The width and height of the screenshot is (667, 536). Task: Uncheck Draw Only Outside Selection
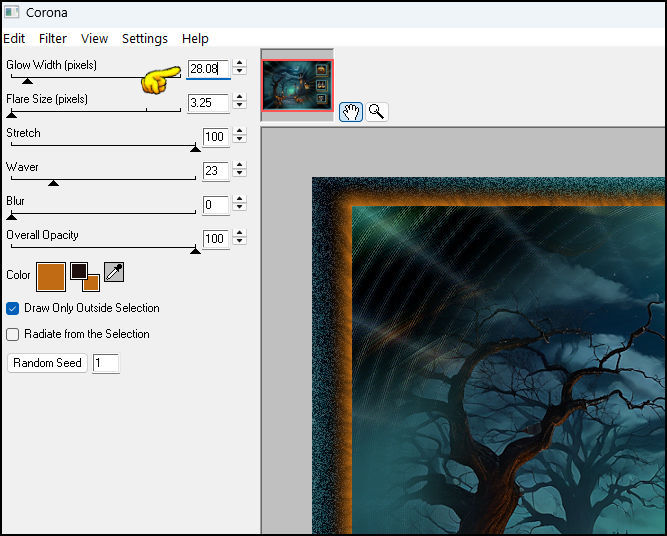click(x=13, y=308)
